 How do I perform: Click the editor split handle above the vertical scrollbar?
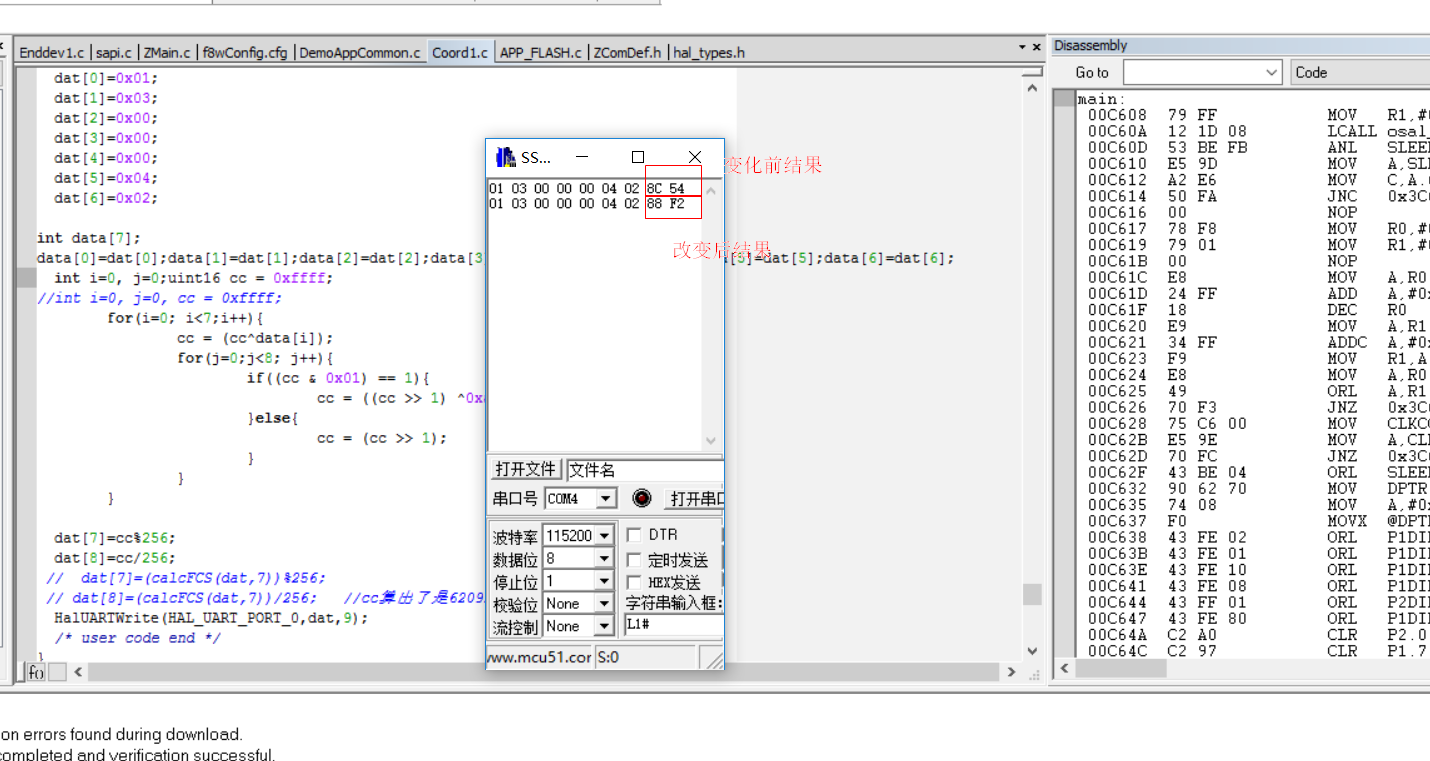(x=1032, y=73)
